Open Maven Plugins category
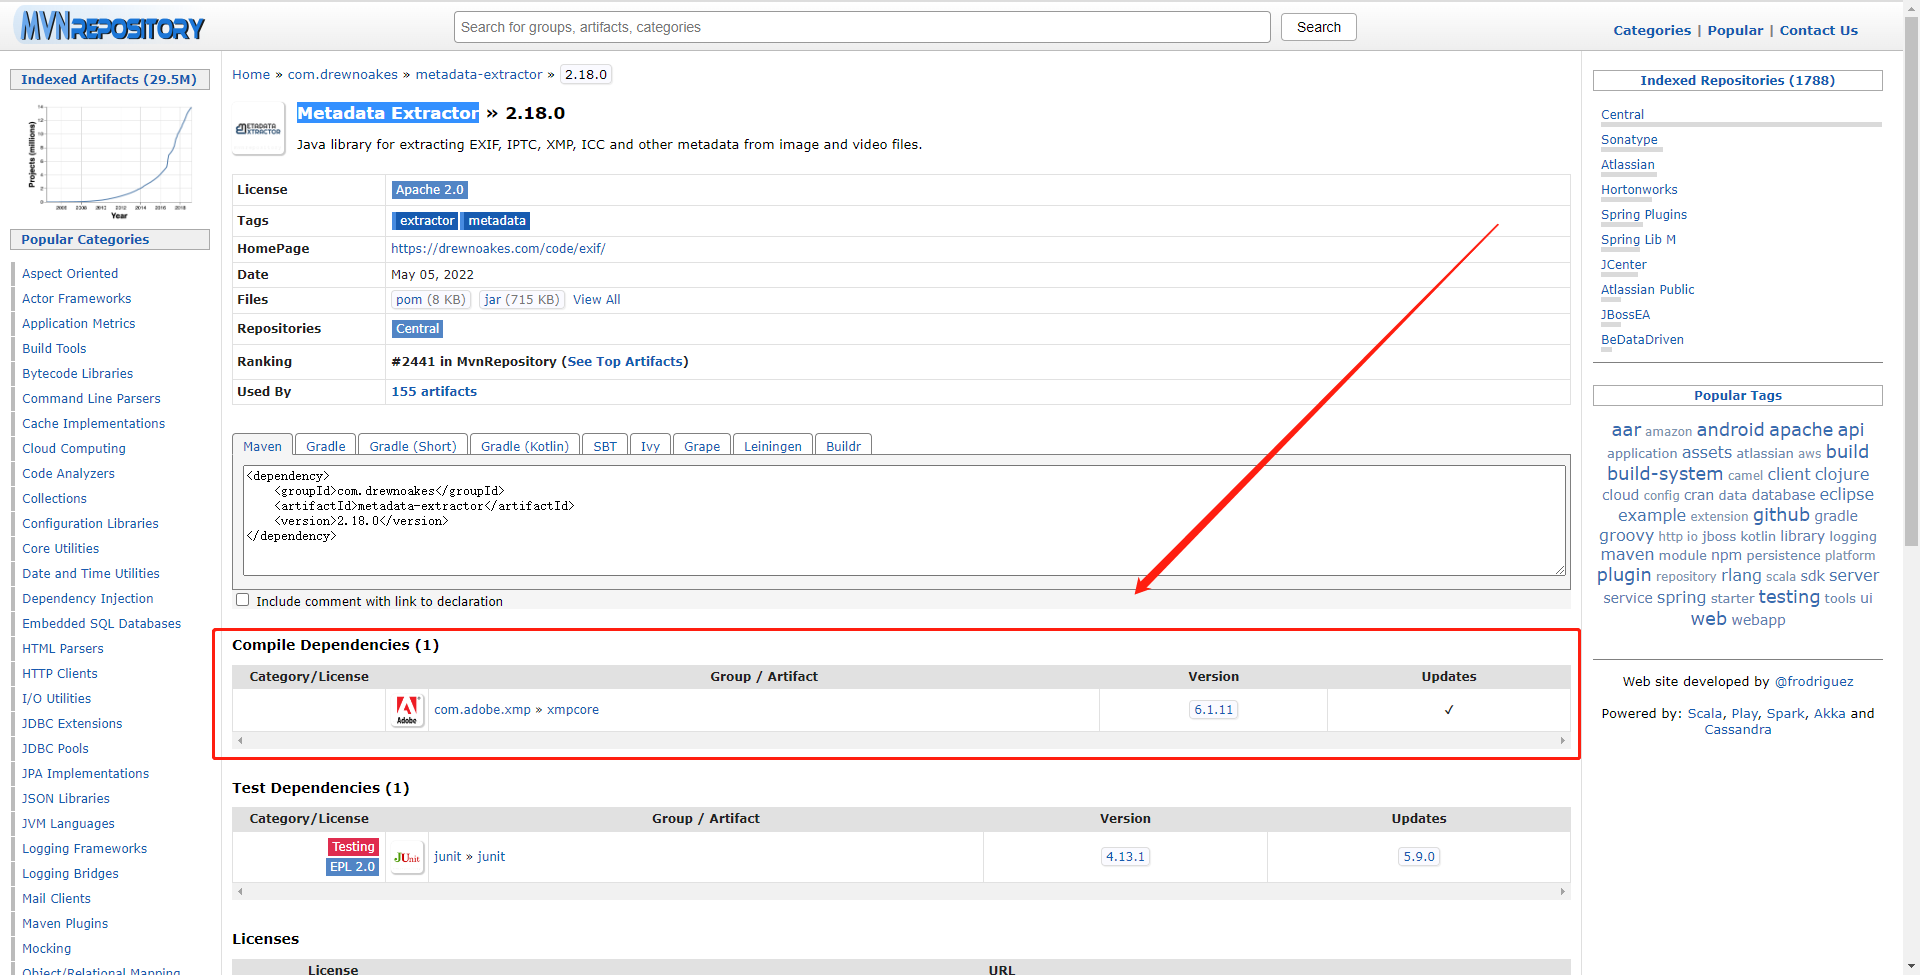The height and width of the screenshot is (975, 1920). point(65,924)
